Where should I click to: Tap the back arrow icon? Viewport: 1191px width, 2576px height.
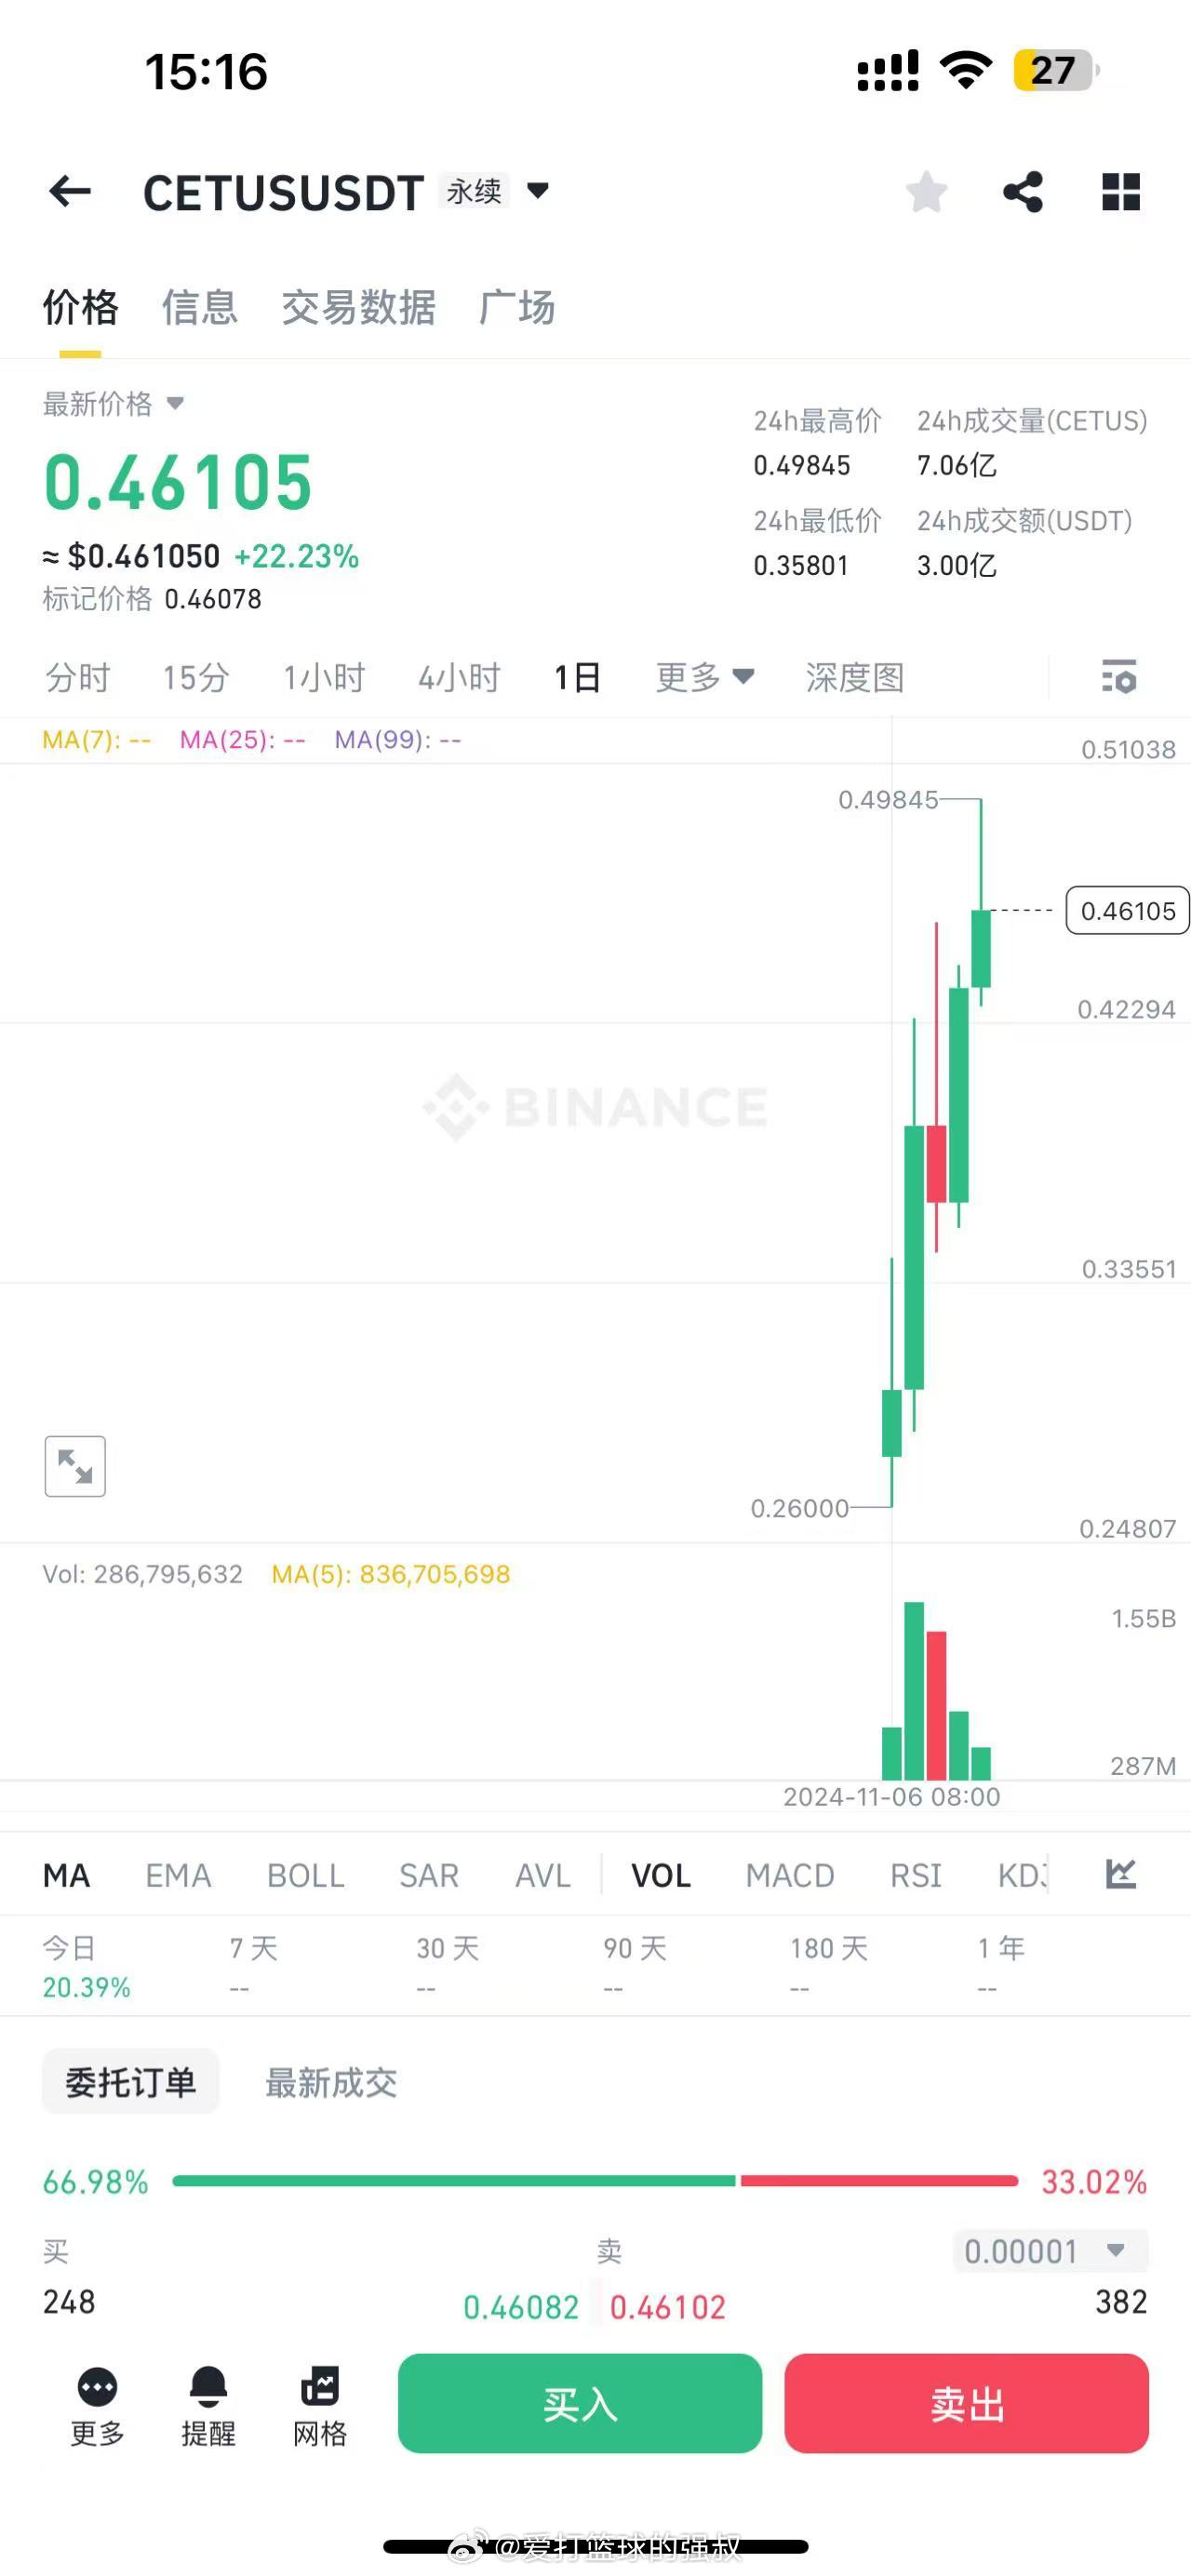70,191
